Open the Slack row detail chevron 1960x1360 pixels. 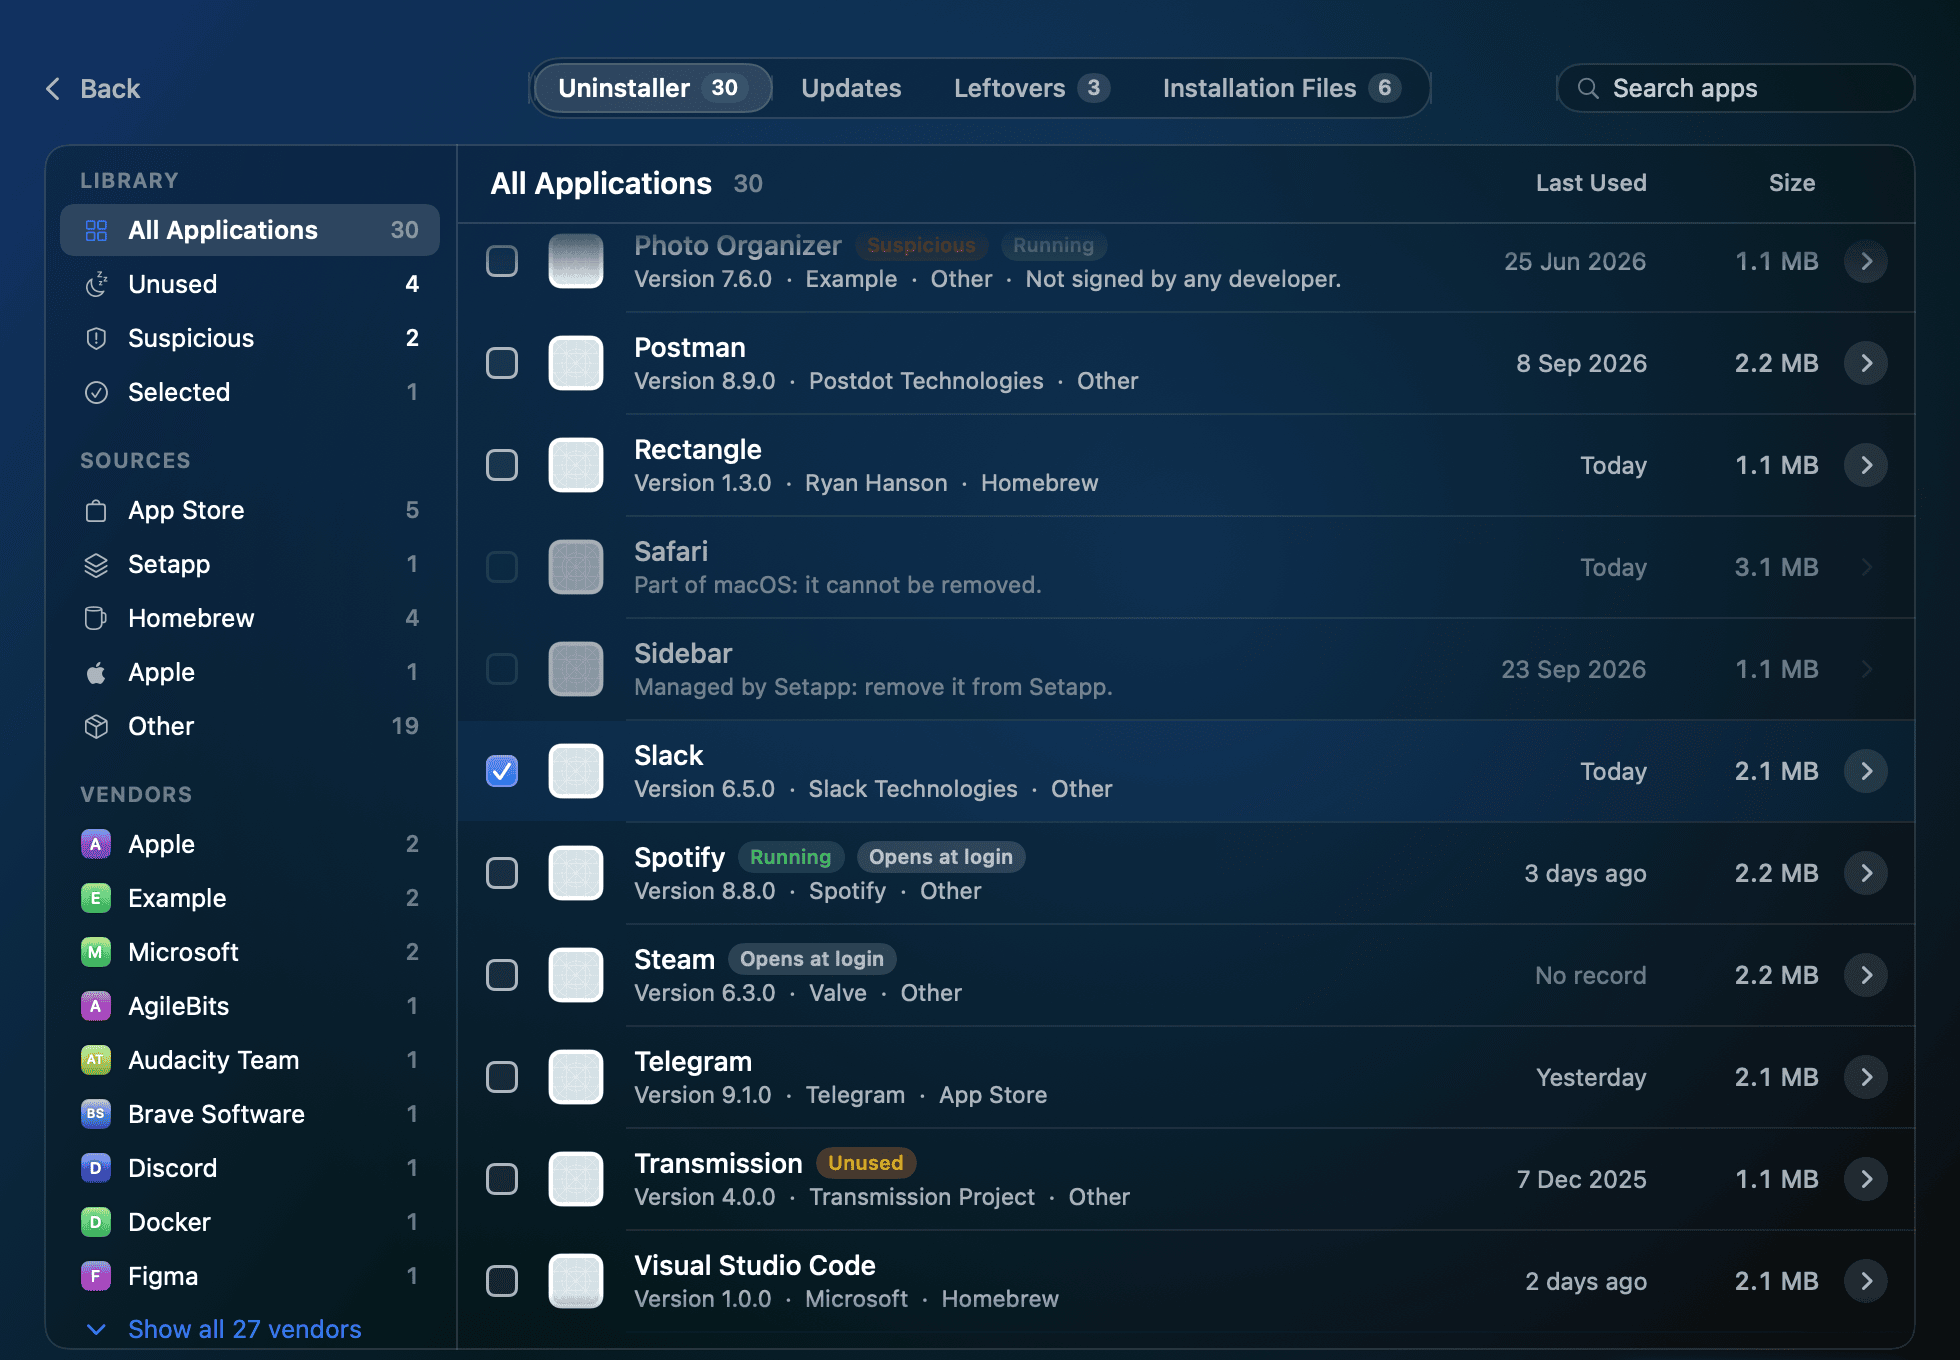(1866, 771)
